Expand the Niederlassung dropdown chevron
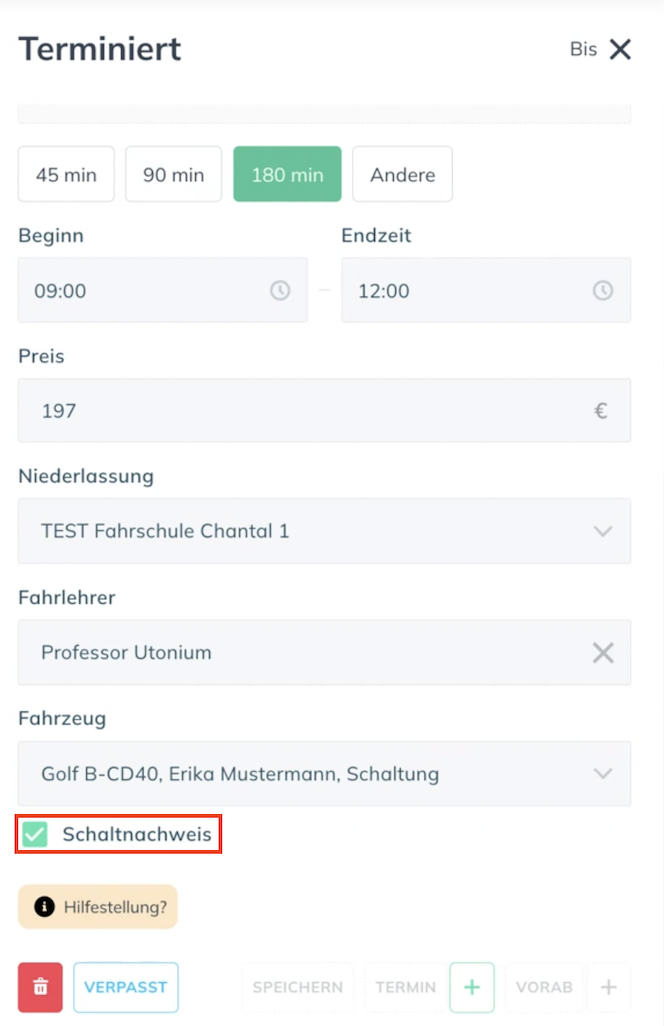 coord(603,531)
